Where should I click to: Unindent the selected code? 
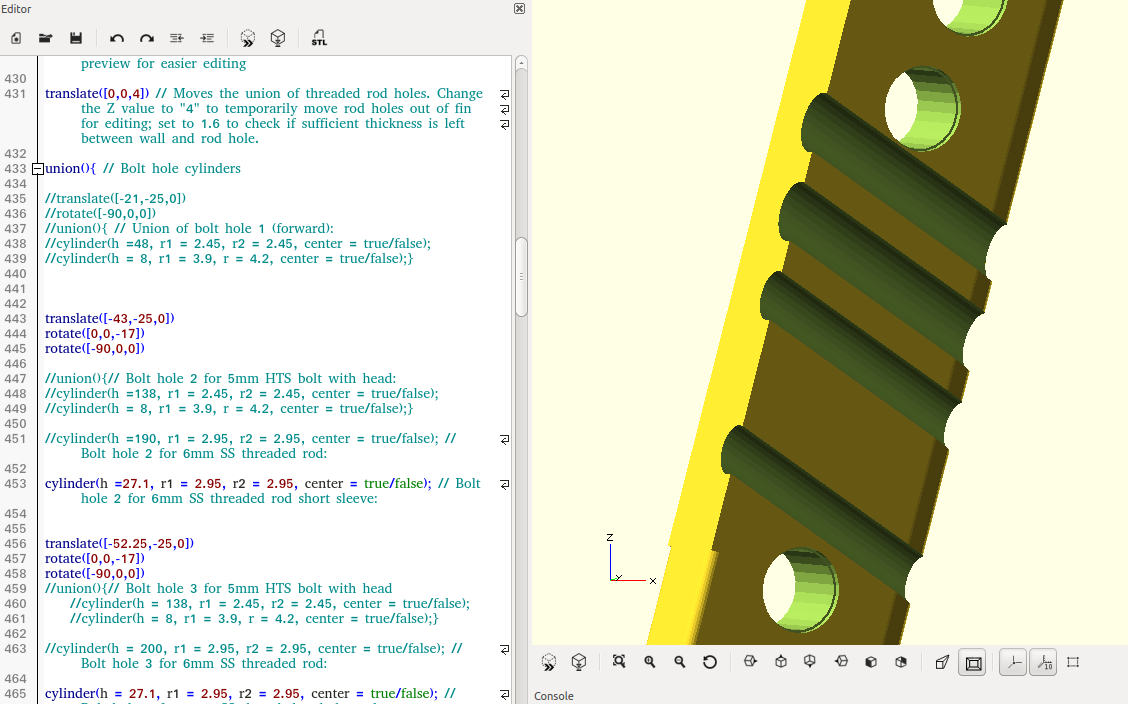point(176,38)
